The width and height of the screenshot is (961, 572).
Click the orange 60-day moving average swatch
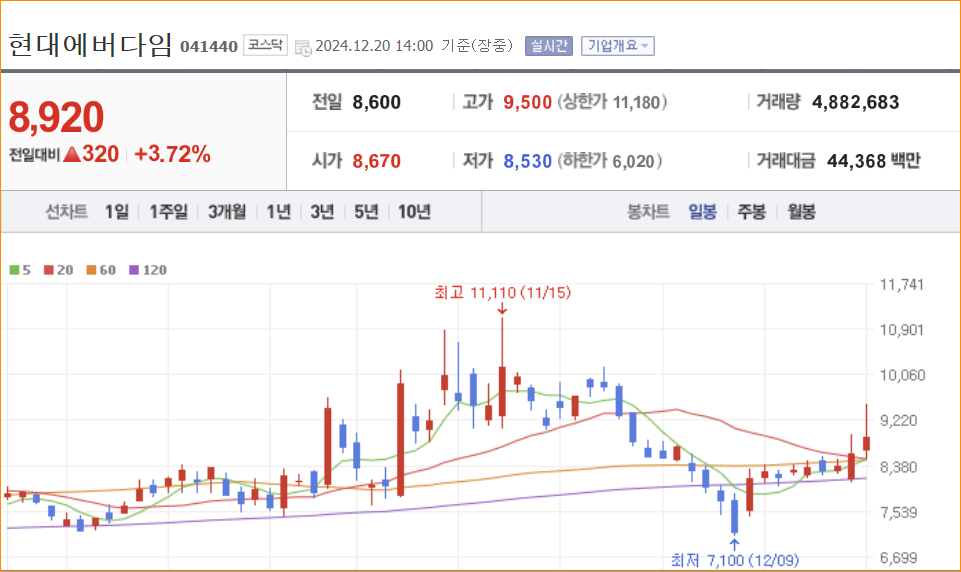pyautogui.click(x=91, y=270)
